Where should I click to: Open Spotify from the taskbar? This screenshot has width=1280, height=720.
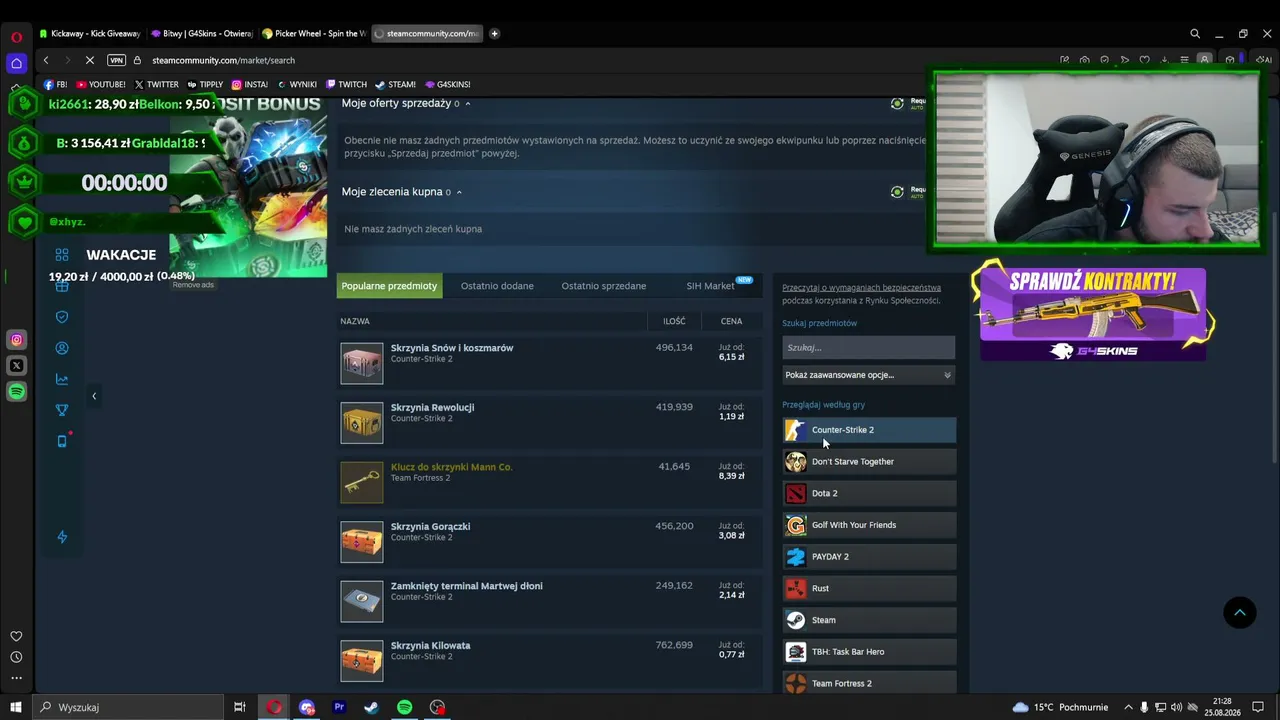coord(404,707)
